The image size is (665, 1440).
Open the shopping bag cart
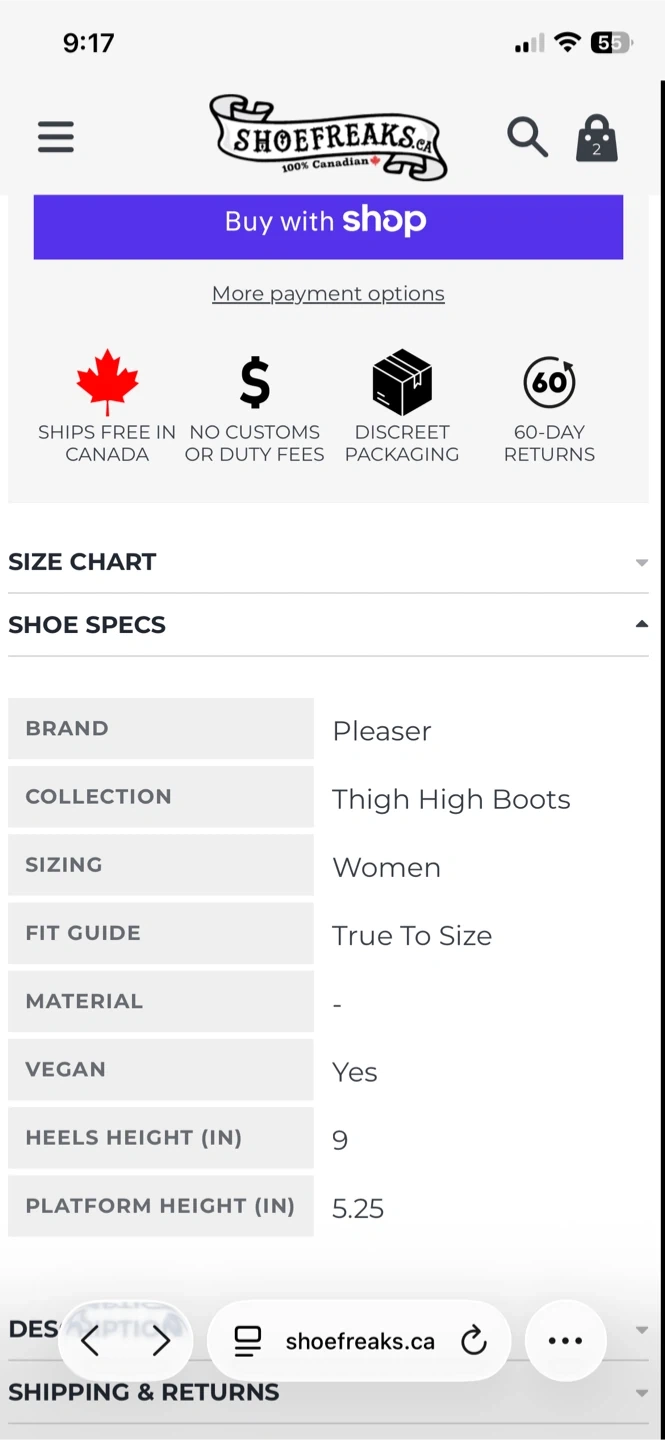click(597, 138)
